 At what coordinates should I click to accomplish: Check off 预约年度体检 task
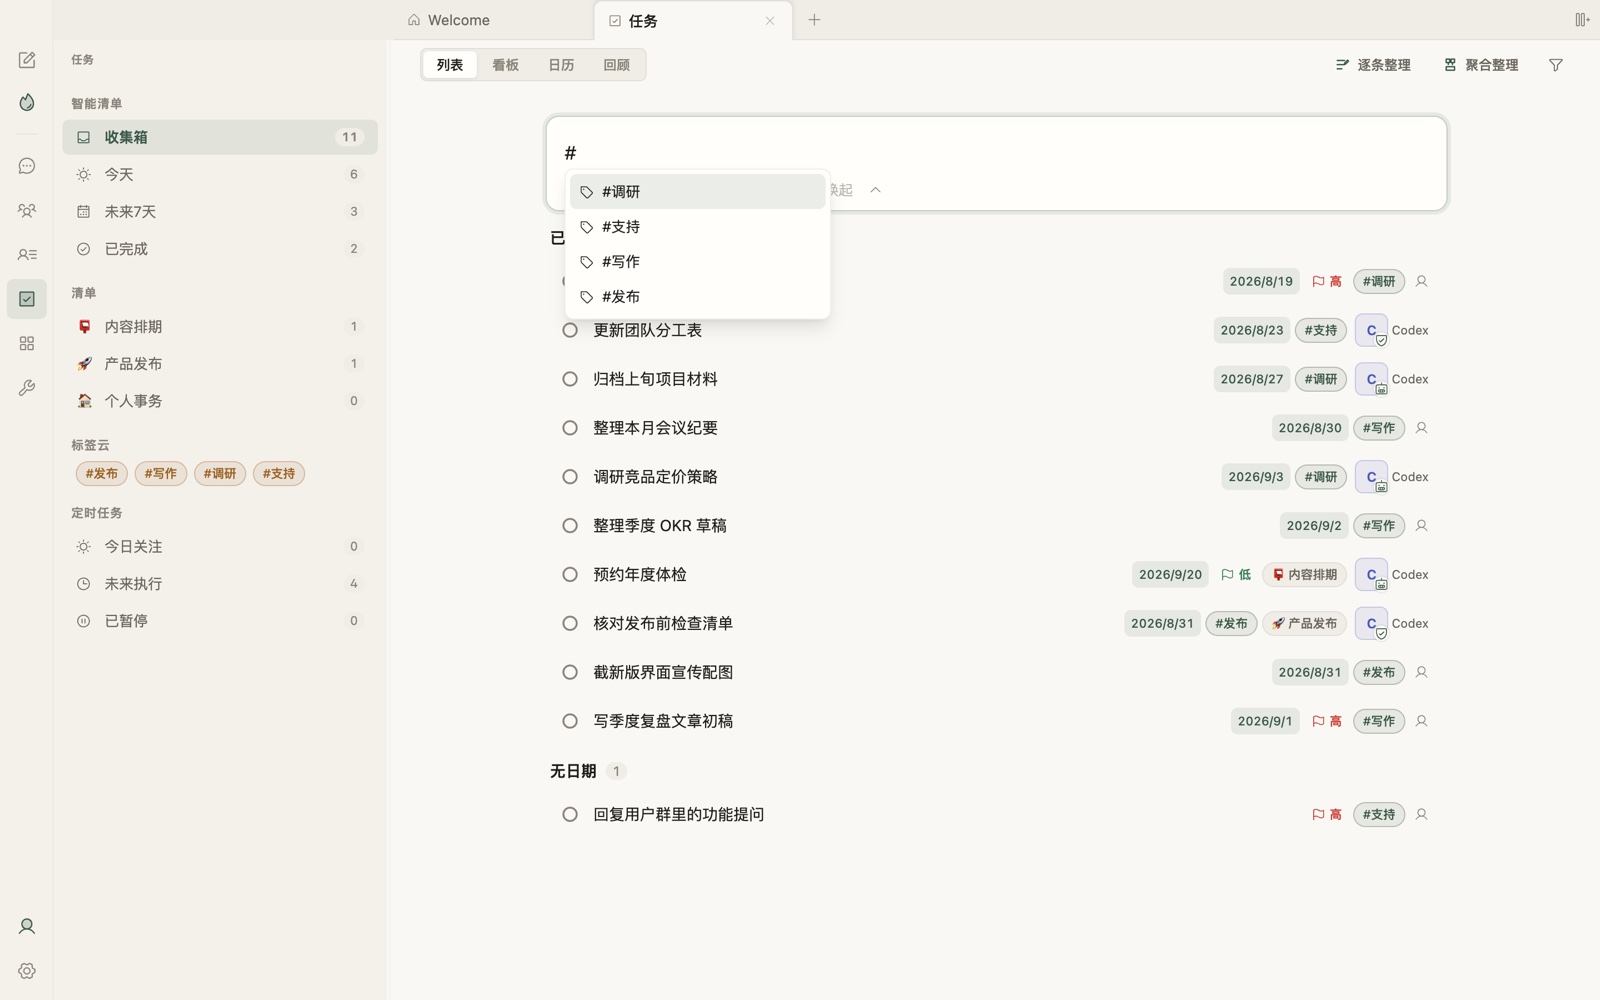tap(570, 574)
